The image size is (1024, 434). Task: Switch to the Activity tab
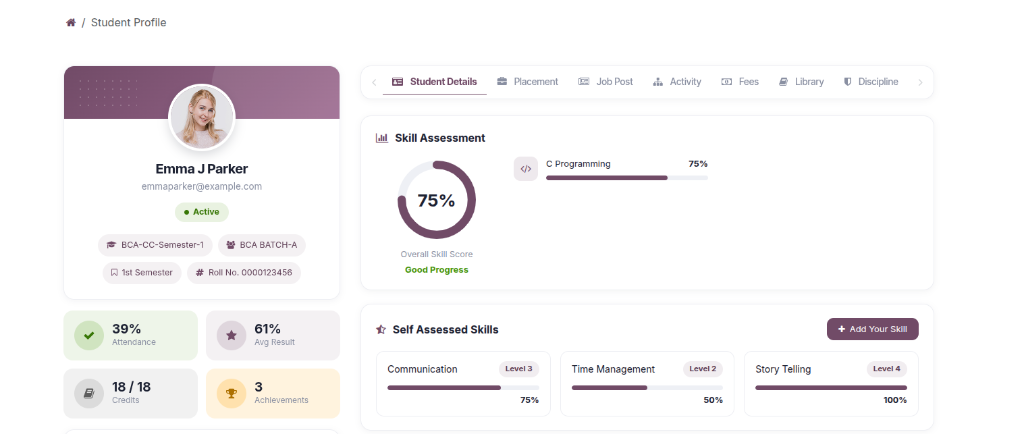677,82
